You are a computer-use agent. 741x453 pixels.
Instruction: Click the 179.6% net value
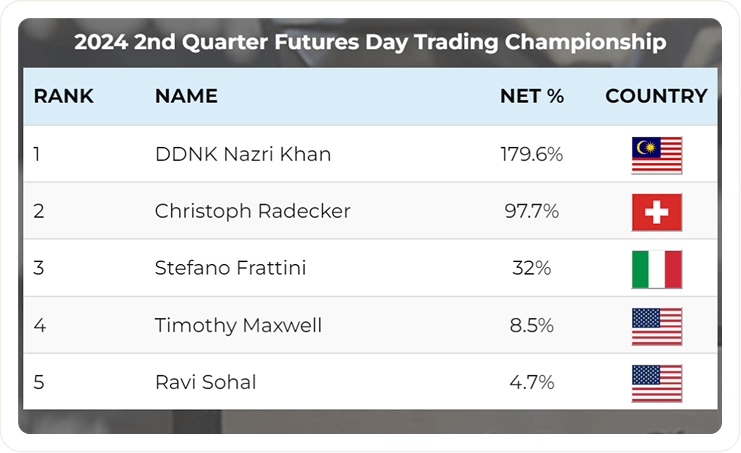click(532, 155)
